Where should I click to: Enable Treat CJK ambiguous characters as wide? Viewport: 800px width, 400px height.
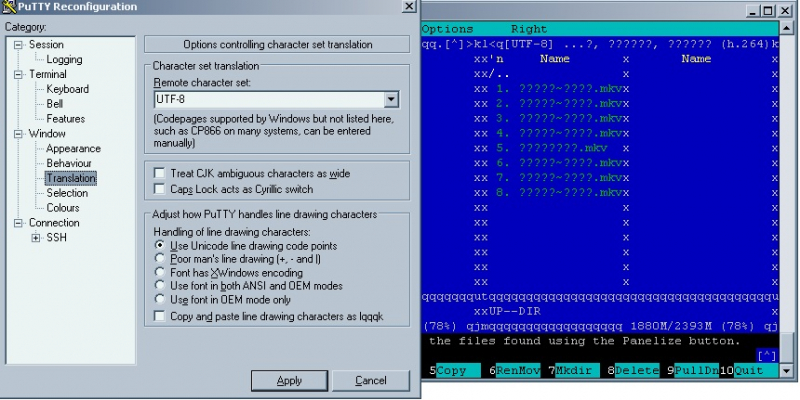[159, 173]
